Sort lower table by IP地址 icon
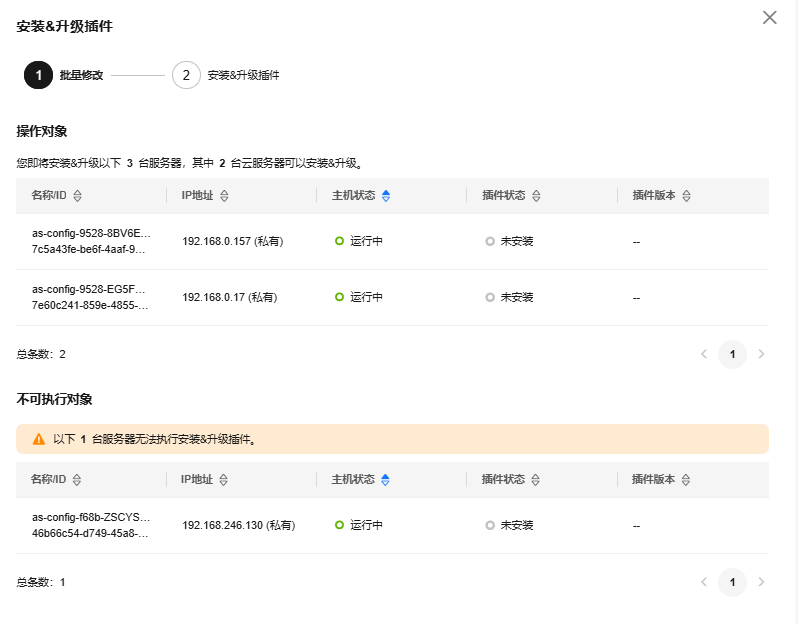 click(223, 480)
